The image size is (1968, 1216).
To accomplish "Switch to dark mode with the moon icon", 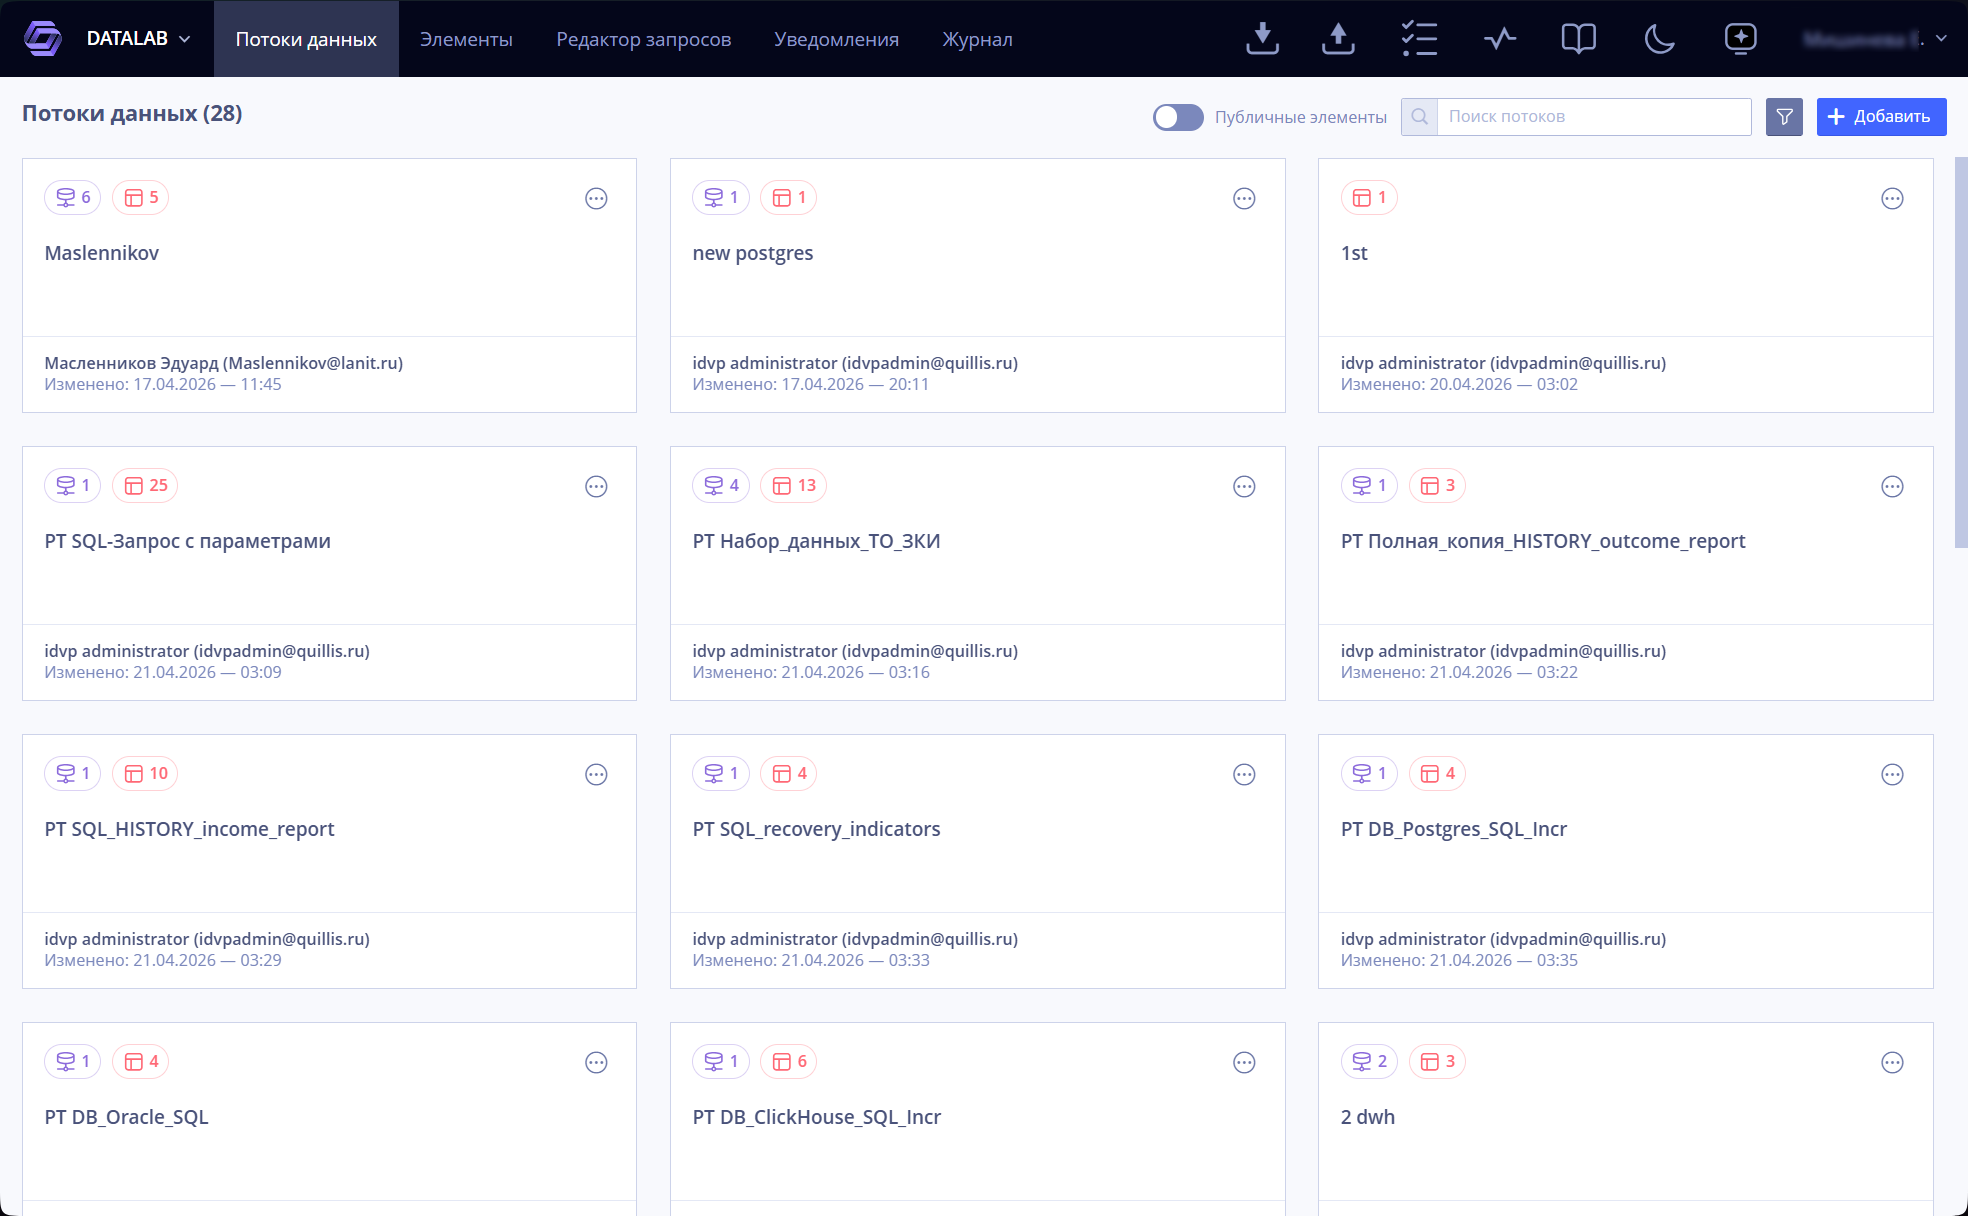I will click(1659, 39).
